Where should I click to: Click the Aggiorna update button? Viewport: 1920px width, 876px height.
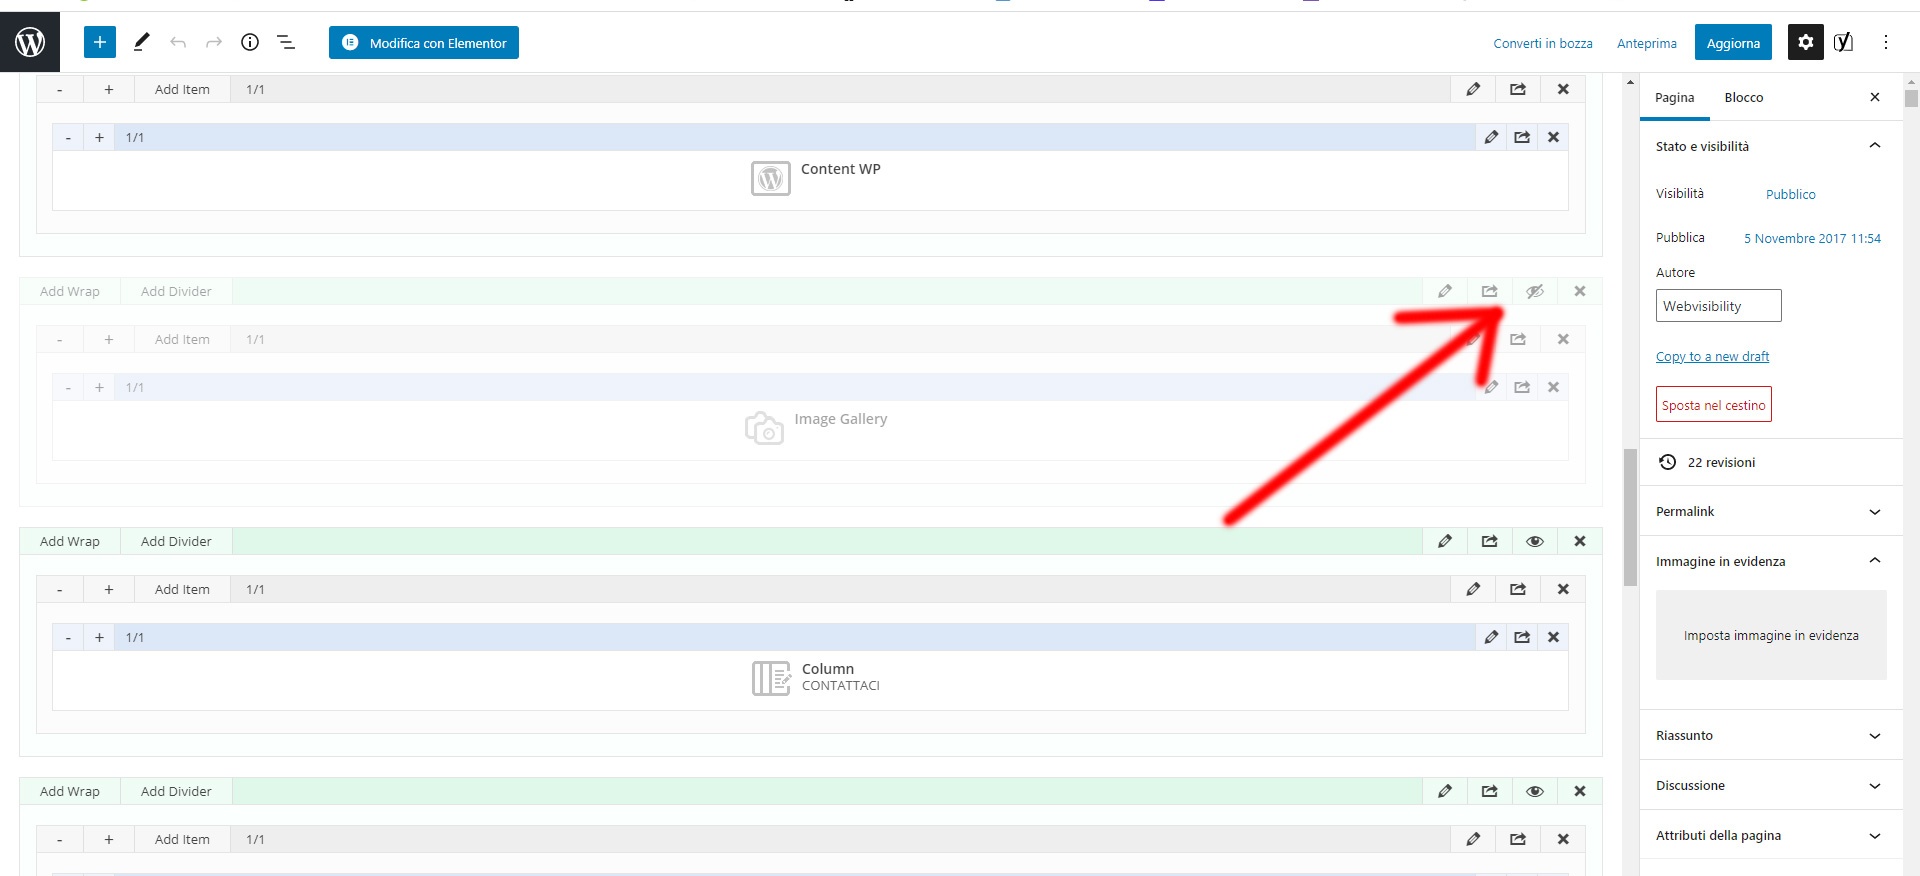pyautogui.click(x=1733, y=42)
